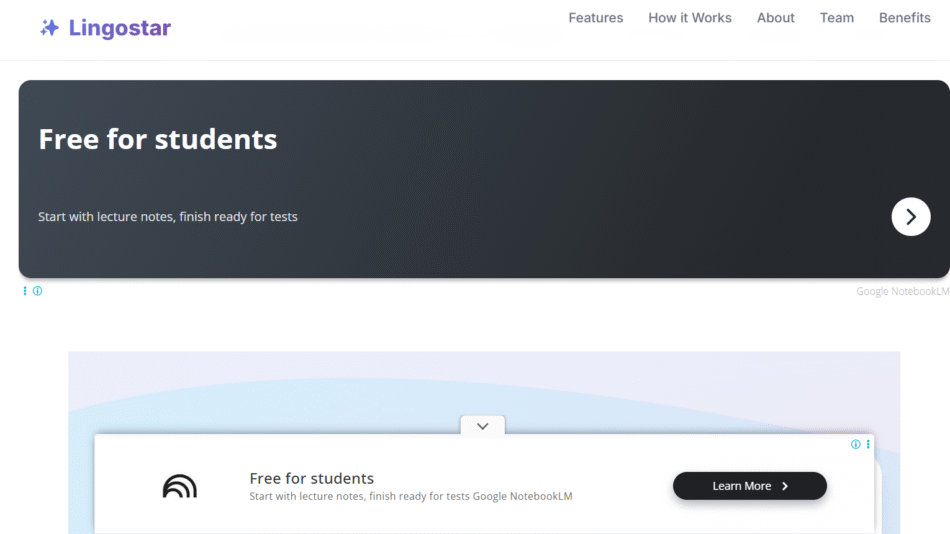
Task: Navigate to the About section
Action: (775, 18)
